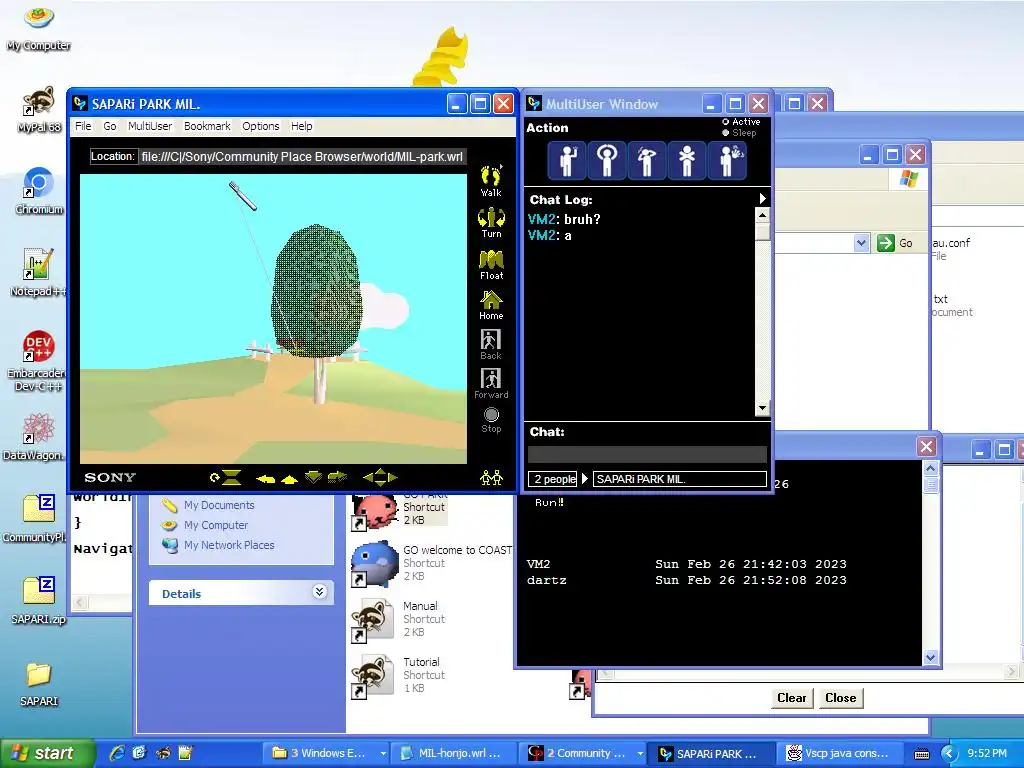The image size is (1024, 768).
Task: Trigger the bye-bye hand-wave avatar action
Action: pos(727,160)
